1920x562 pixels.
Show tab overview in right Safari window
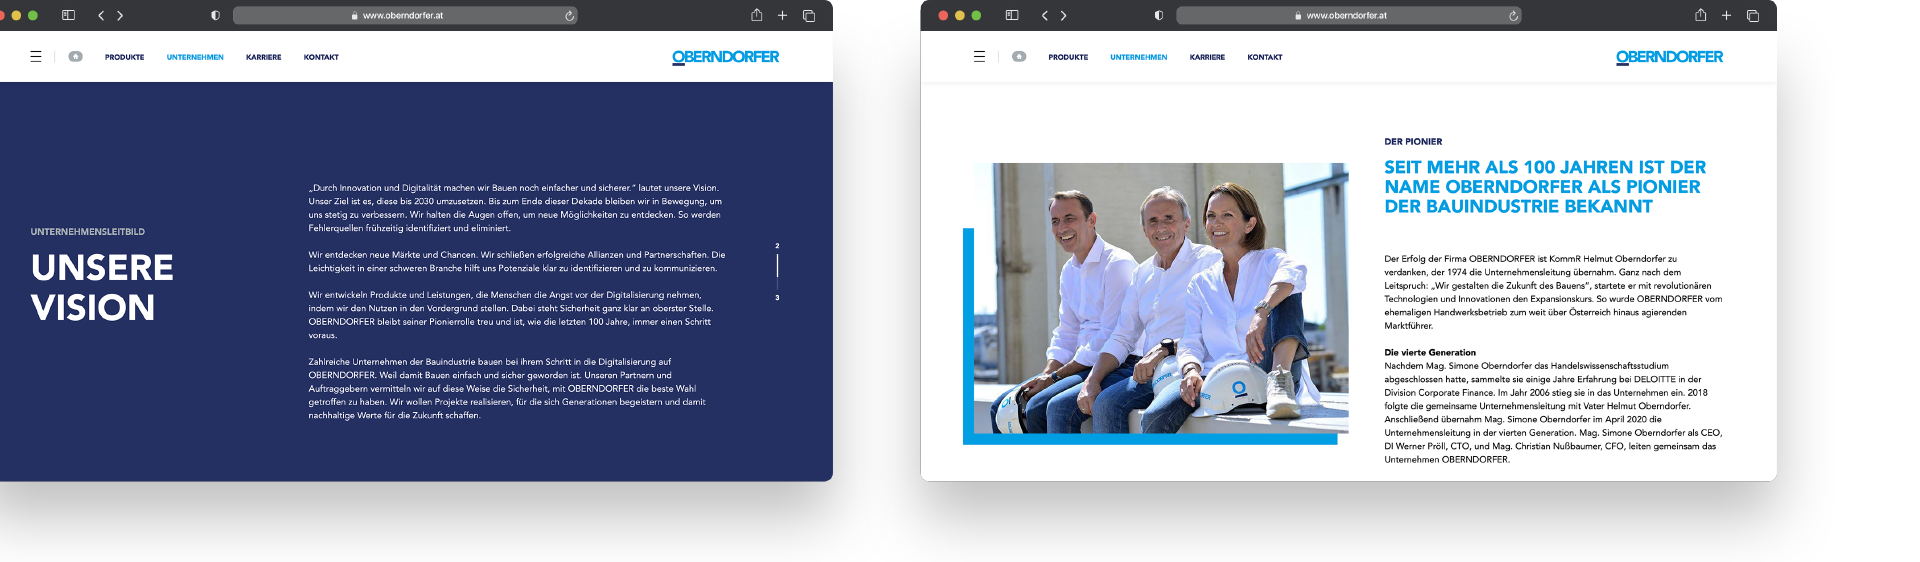1753,15
